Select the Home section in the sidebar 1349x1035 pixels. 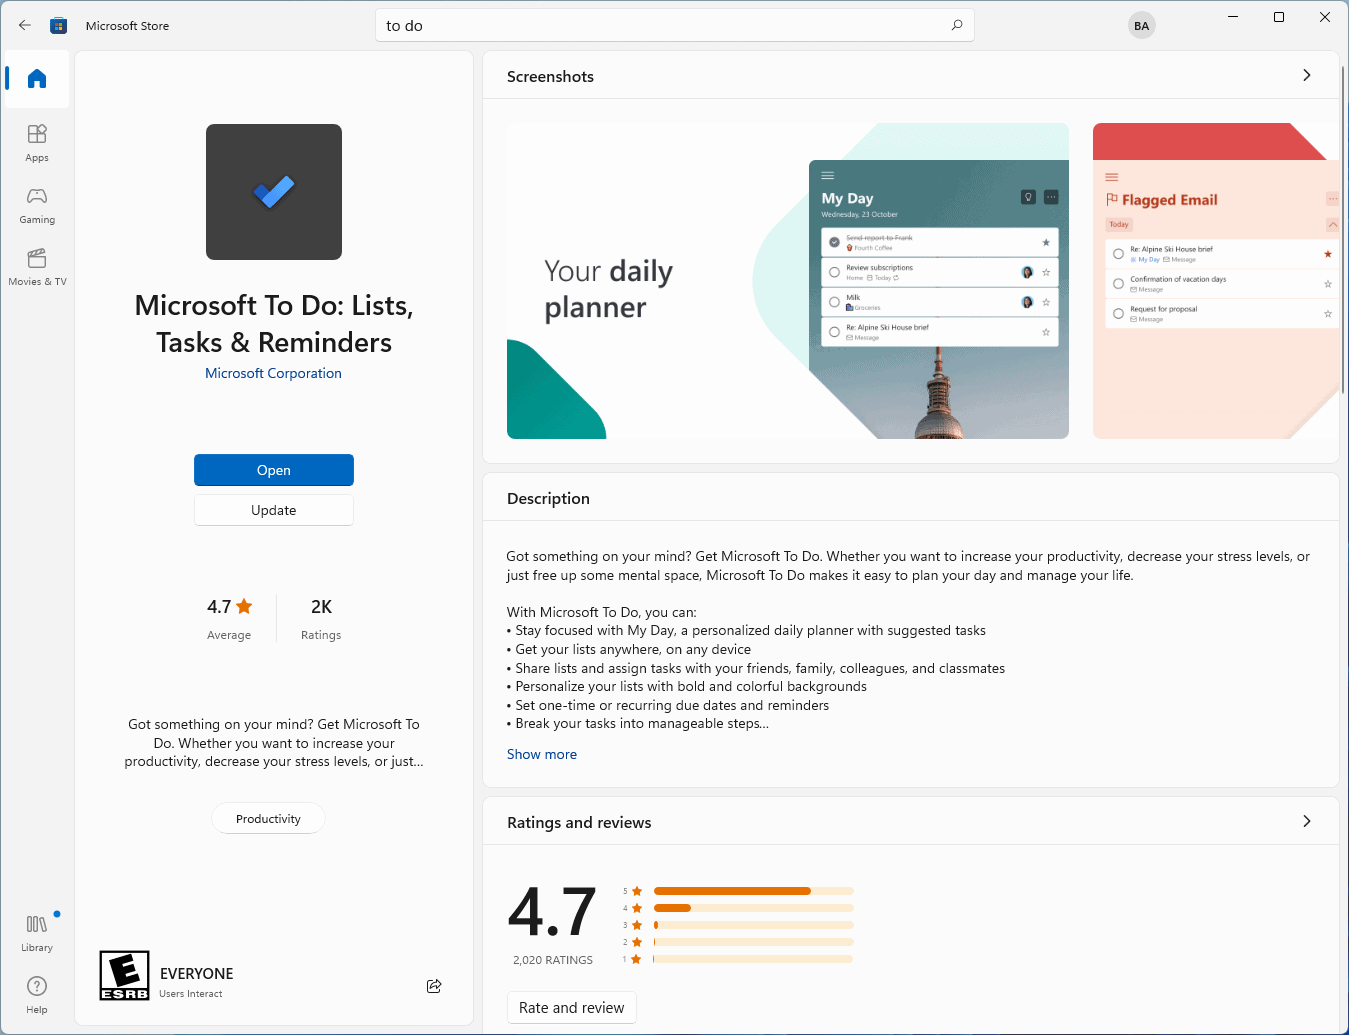point(36,78)
